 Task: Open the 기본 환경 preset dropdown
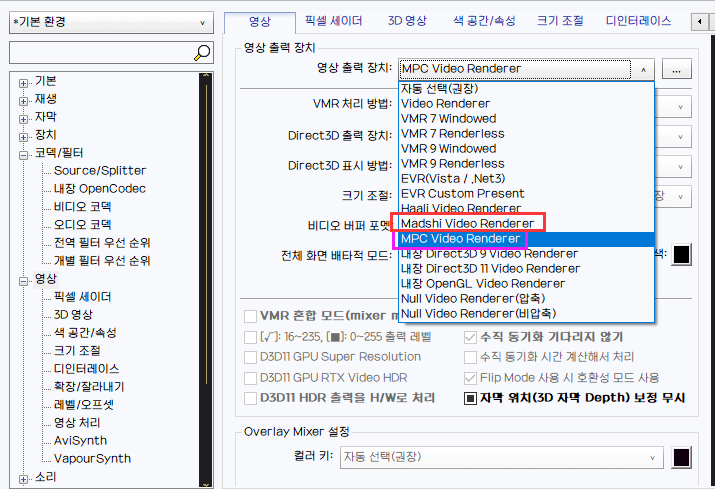tap(111, 22)
